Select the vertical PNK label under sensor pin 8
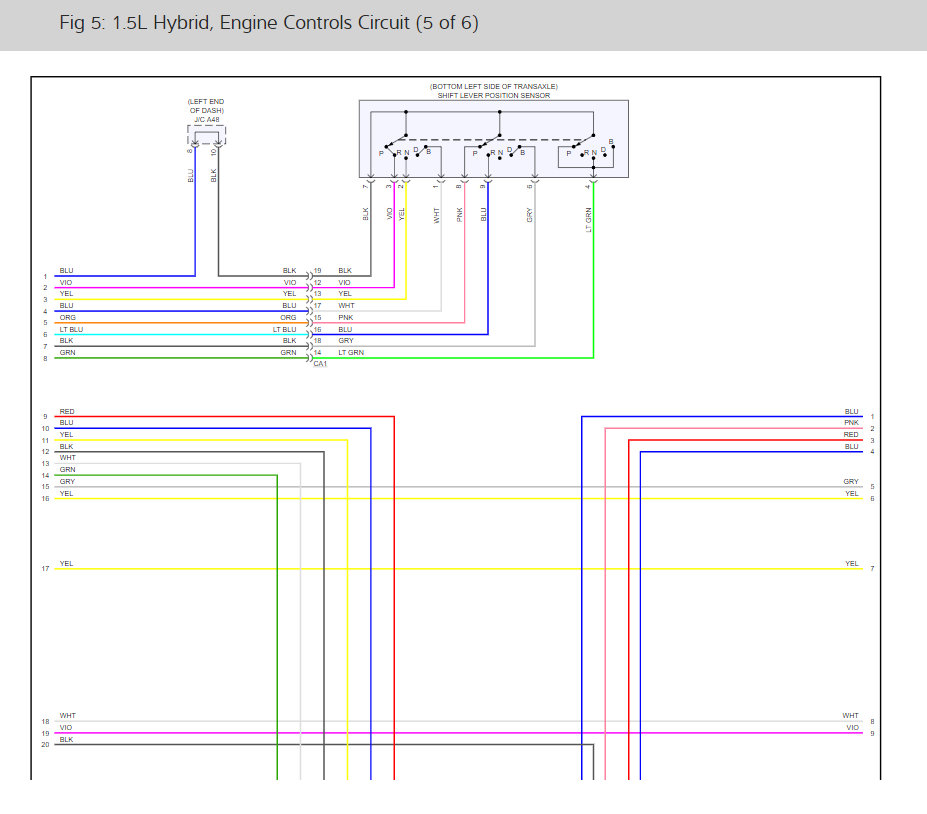The width and height of the screenshot is (927, 814). (x=460, y=215)
